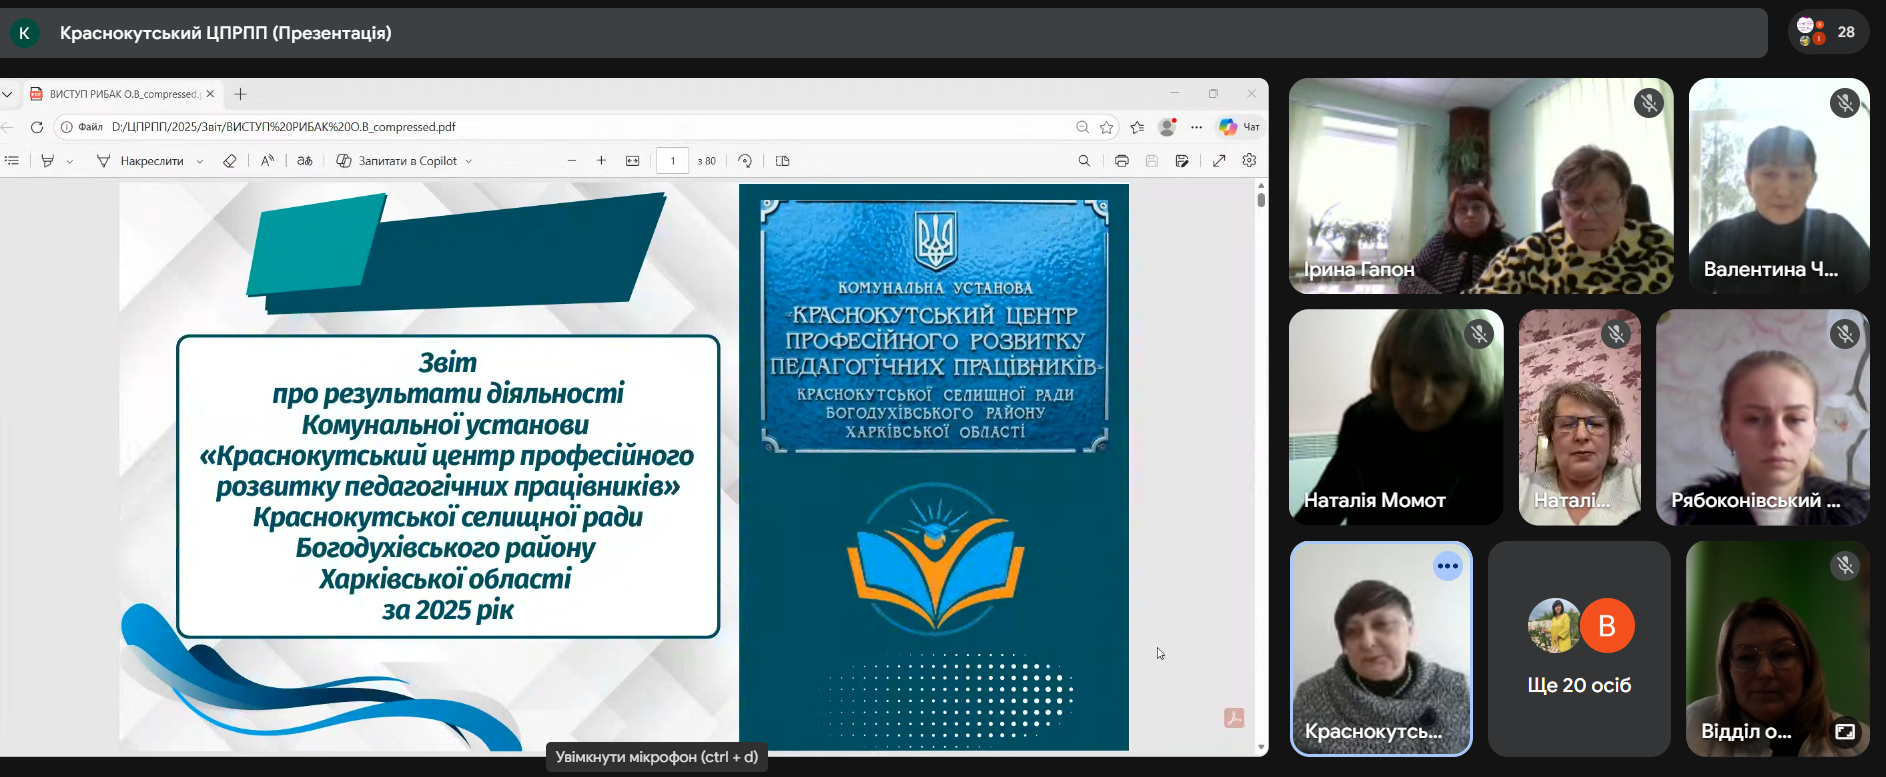Open the Запитати в Copilot dropdown arrow
Screen dimensions: 1886x777
coord(469,161)
